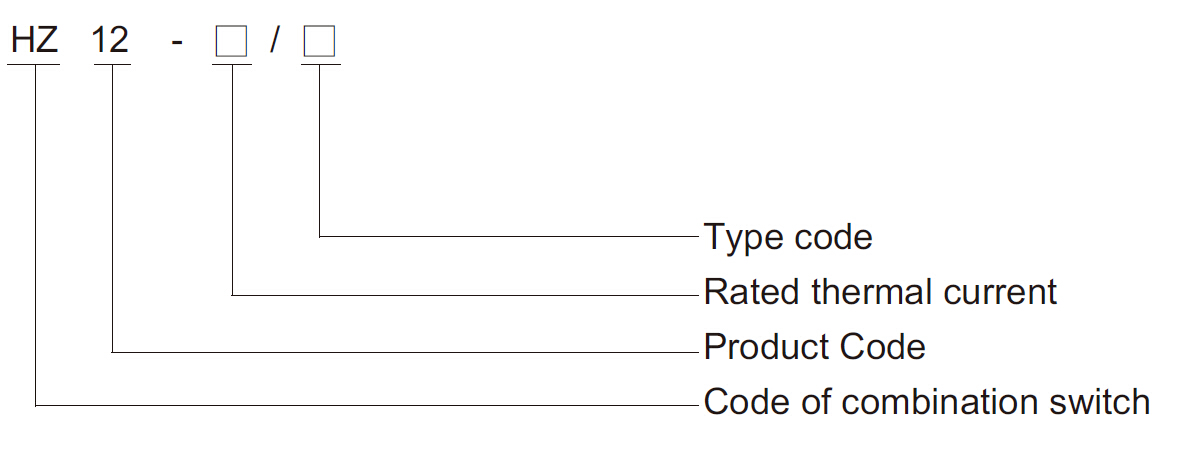
Task: Select the underline below the first empty box
Action: (231, 65)
